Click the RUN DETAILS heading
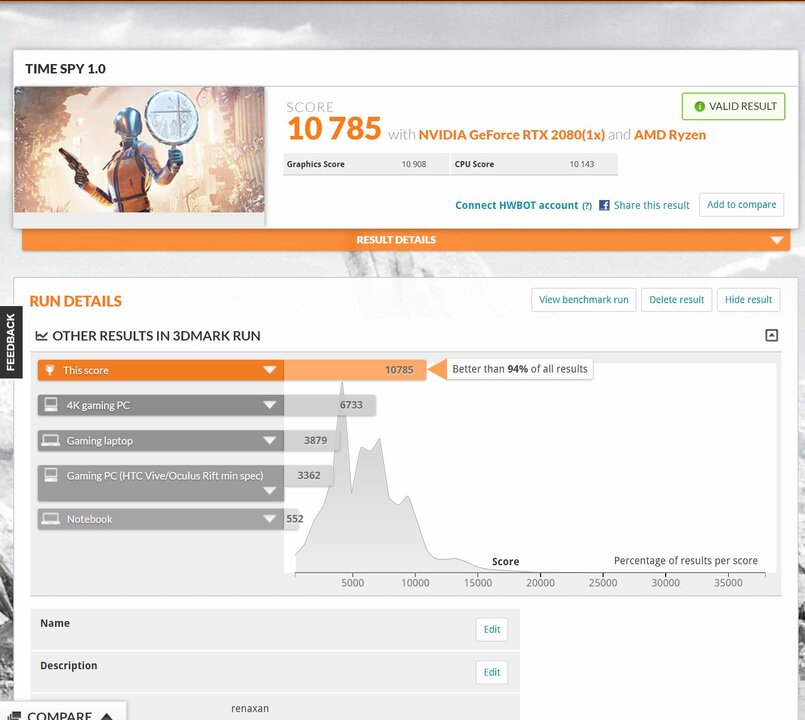The height and width of the screenshot is (720, 805). (75, 301)
